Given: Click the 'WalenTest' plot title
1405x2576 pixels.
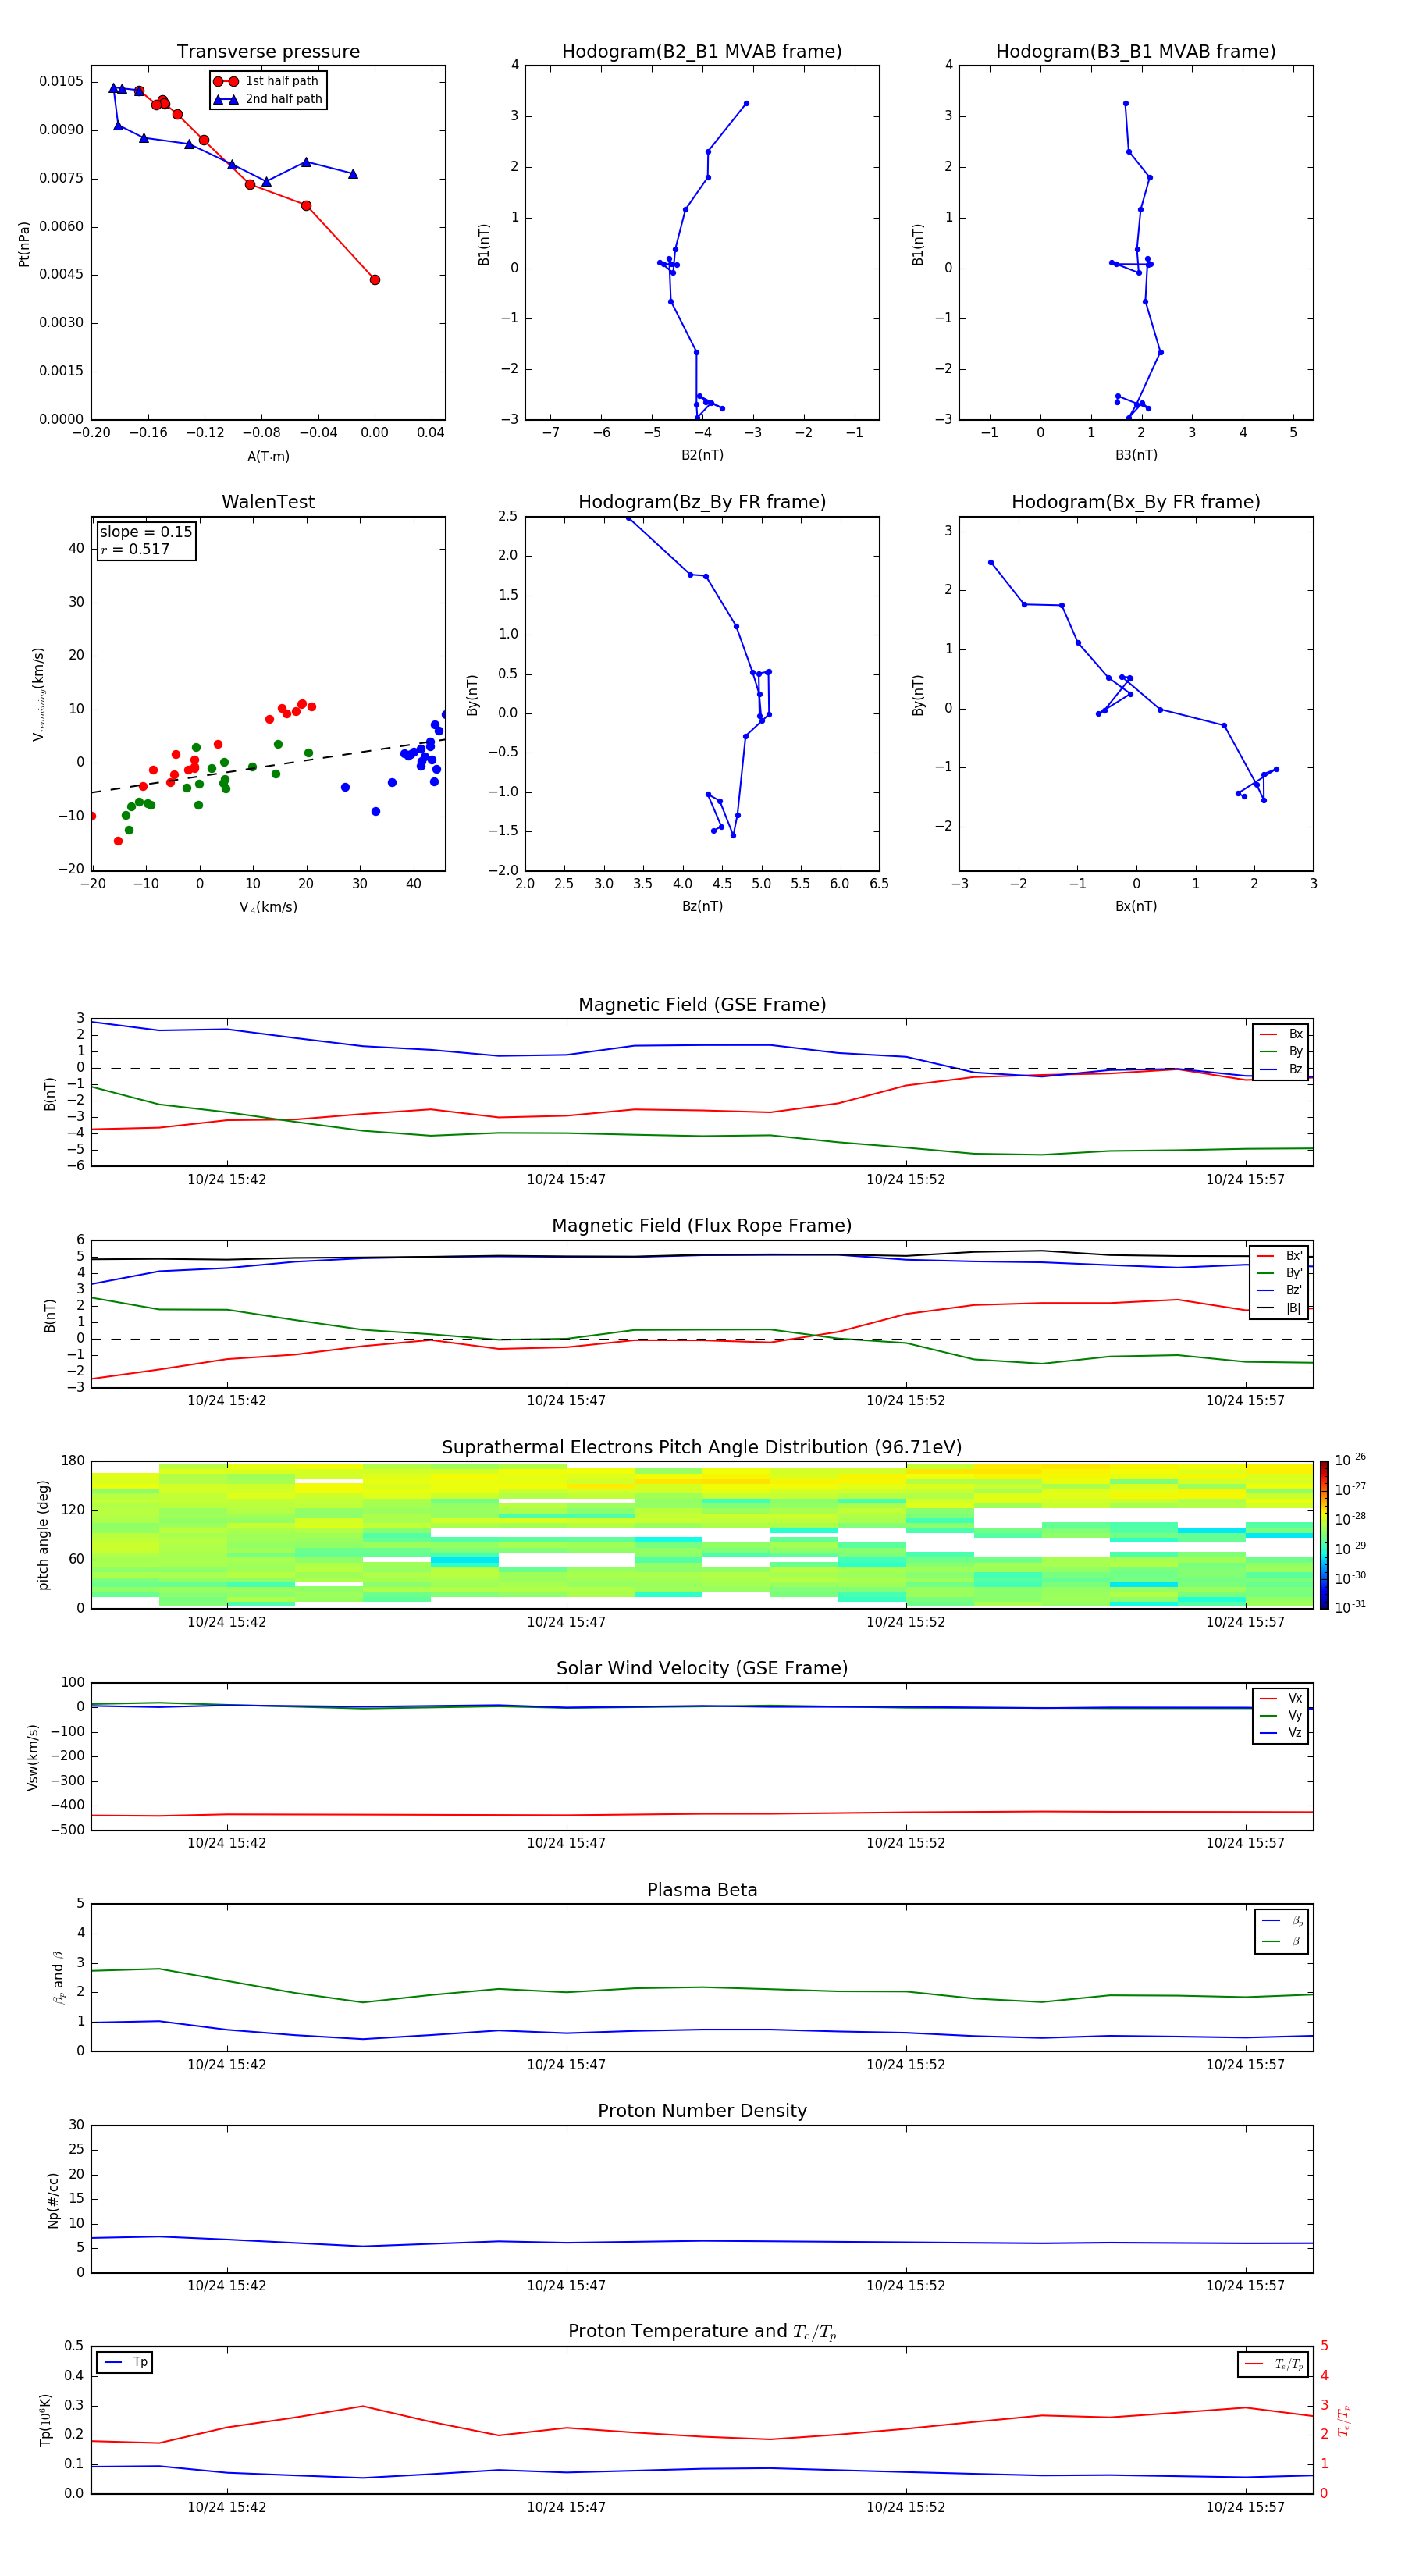Looking at the screenshot, I should [x=268, y=502].
